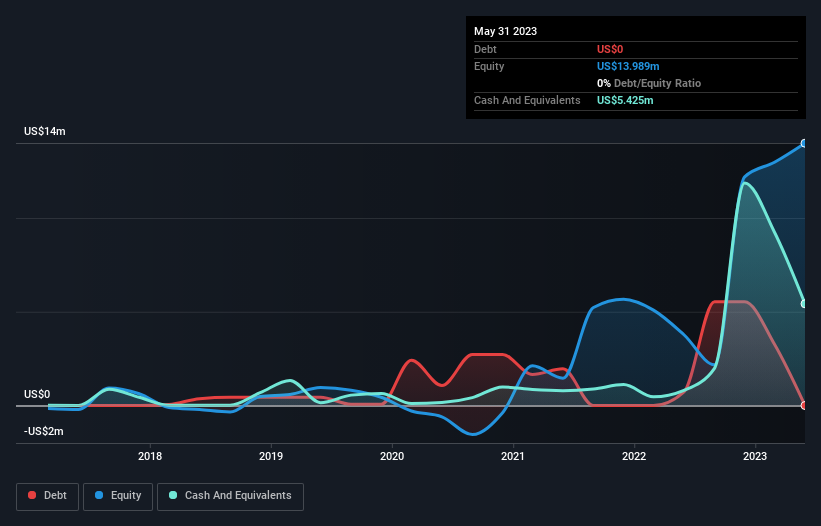821x526 pixels.
Task: Click the blue Equity legend dot
Action: tap(99, 495)
